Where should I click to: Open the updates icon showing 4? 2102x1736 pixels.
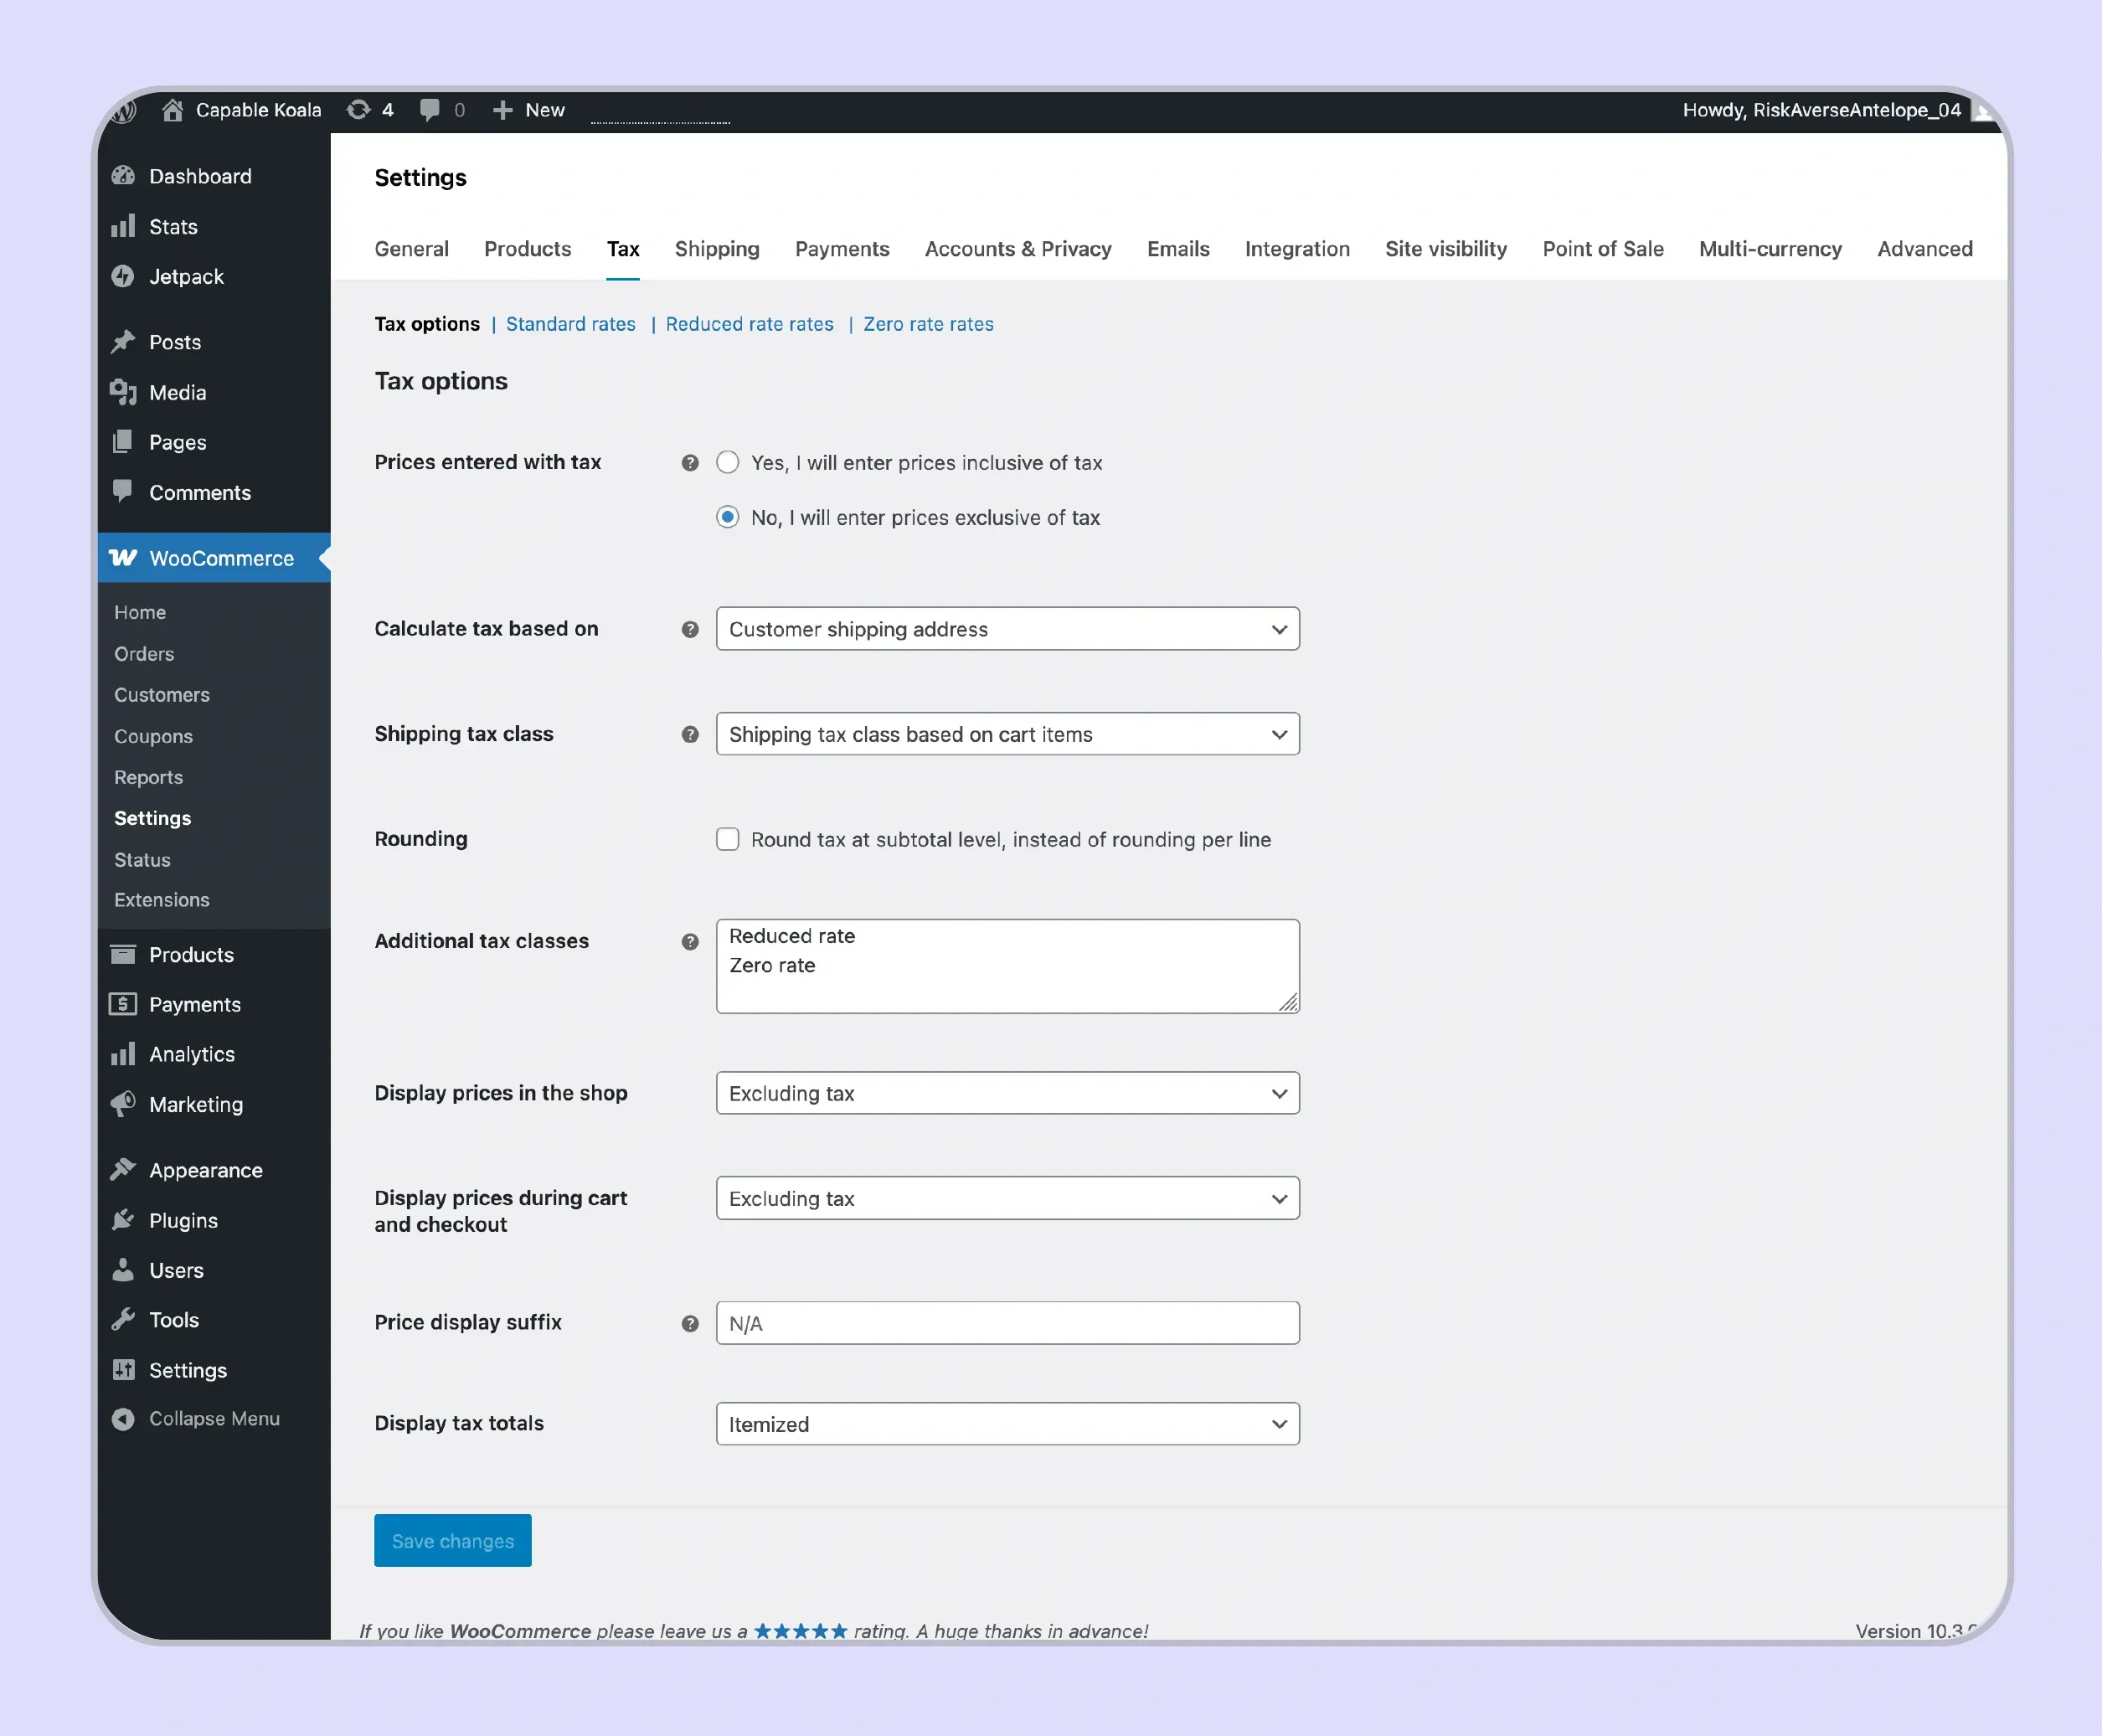click(x=358, y=110)
